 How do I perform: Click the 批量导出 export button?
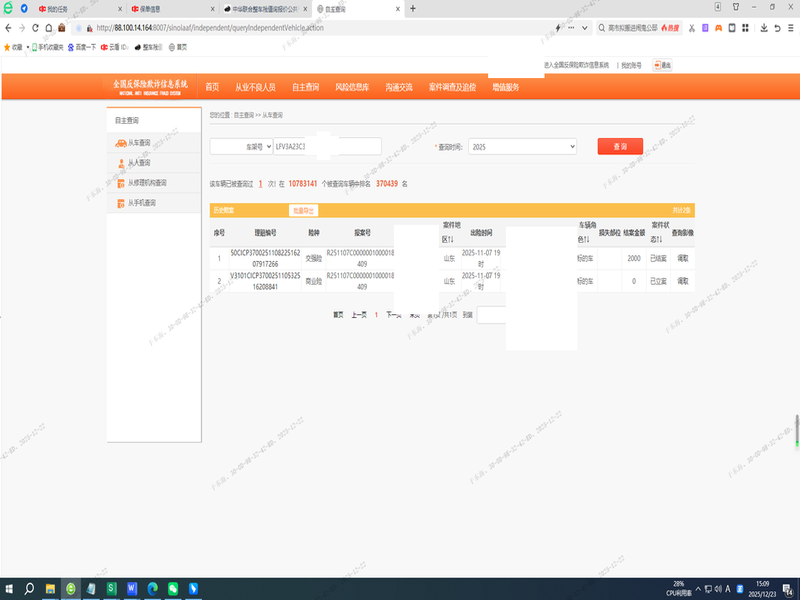click(302, 210)
